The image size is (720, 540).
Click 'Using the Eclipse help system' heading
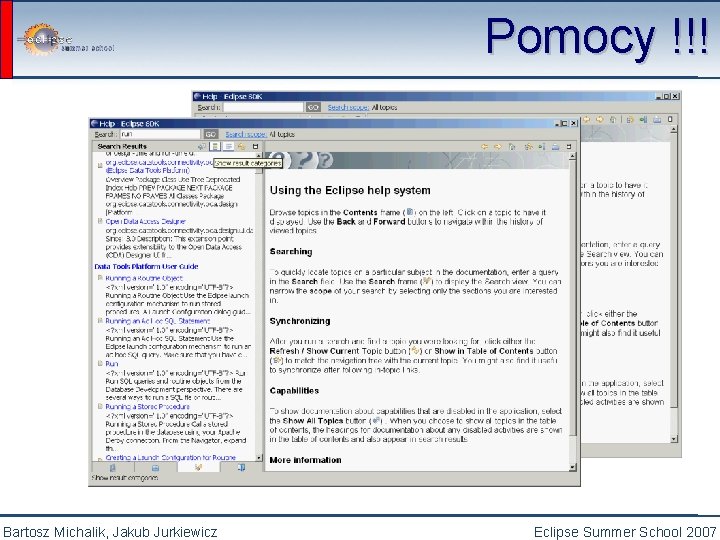coord(350,191)
